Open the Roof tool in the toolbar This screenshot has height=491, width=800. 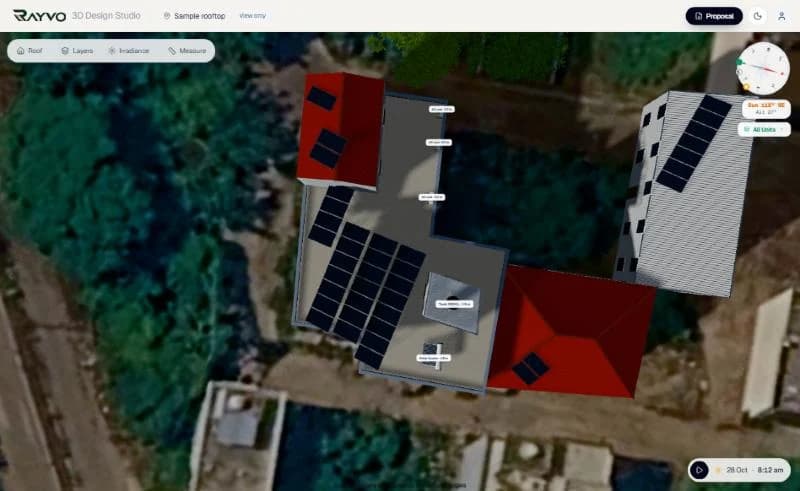point(30,51)
